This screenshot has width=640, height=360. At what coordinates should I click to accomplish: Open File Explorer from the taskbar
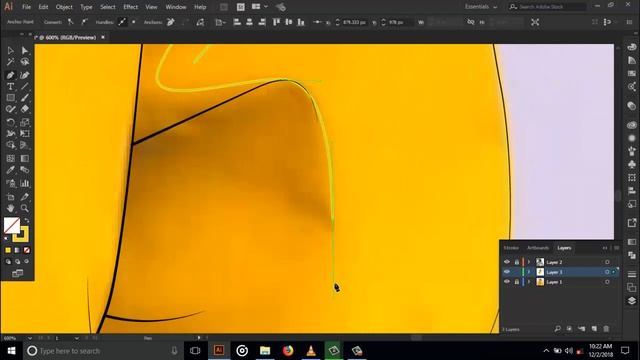click(265, 351)
